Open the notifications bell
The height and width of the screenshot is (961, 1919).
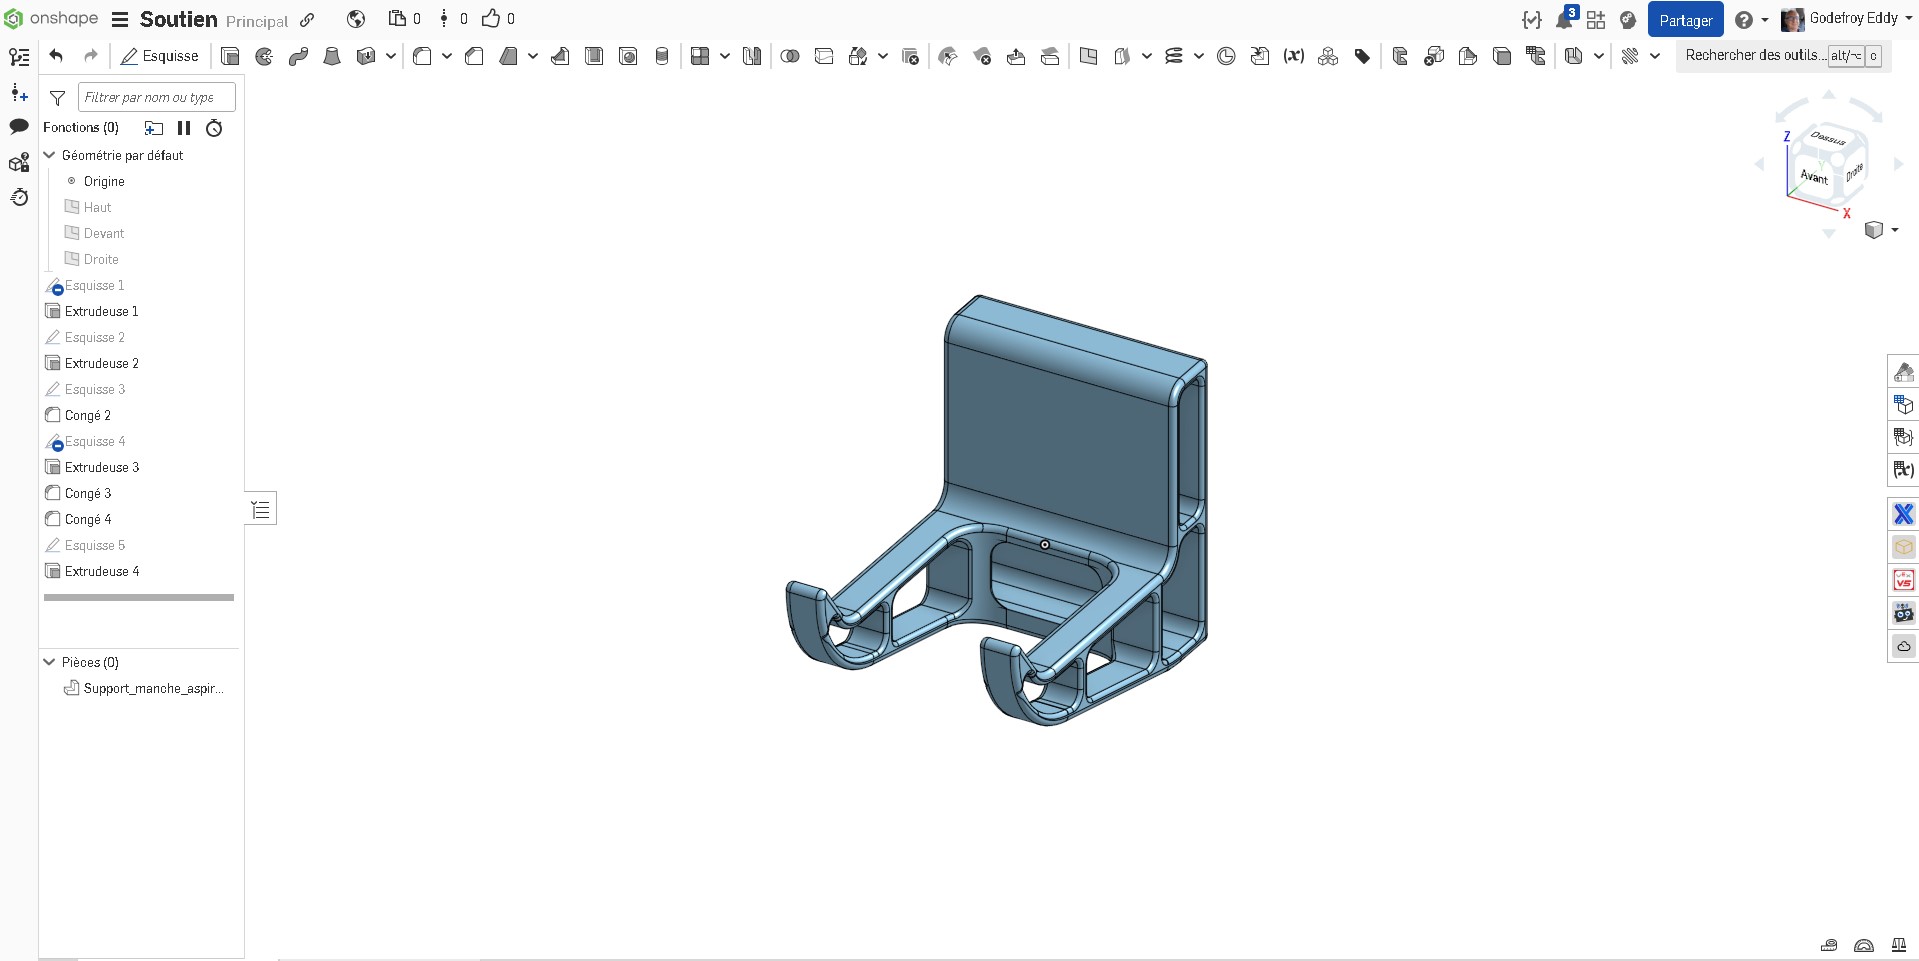[1564, 20]
